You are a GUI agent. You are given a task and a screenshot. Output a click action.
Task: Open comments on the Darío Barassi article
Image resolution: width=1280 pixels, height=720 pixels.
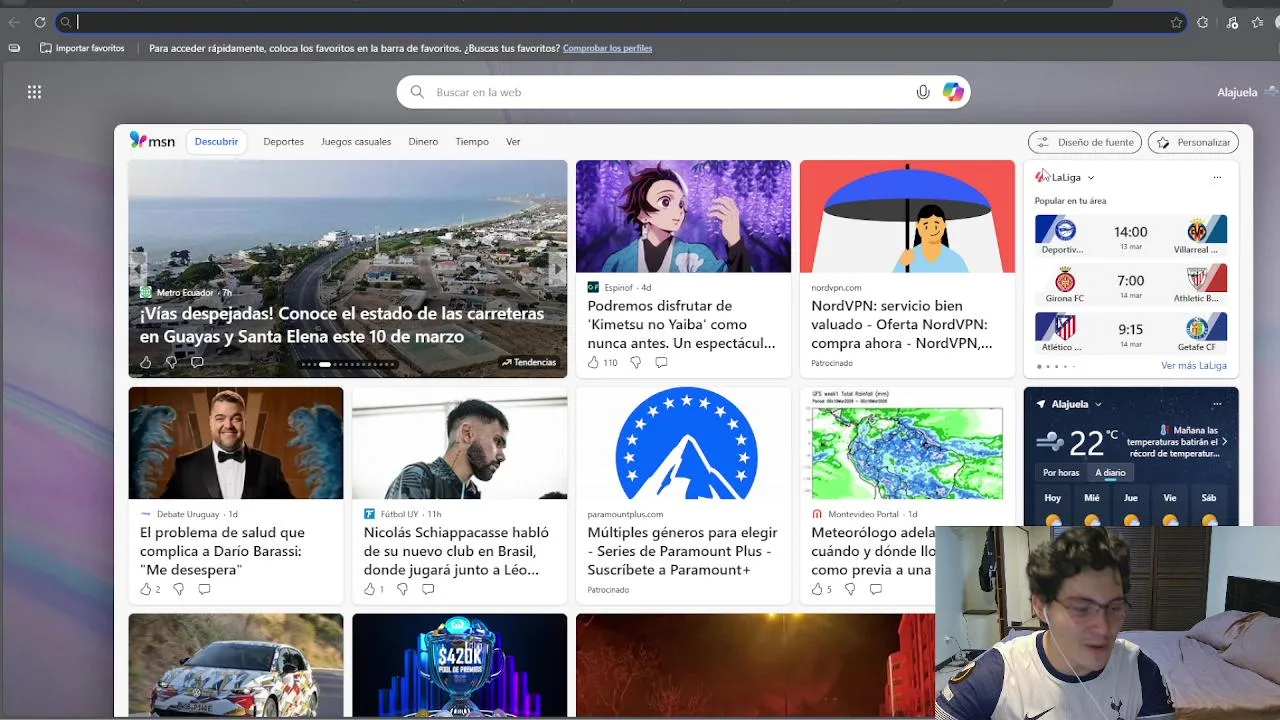pos(204,589)
